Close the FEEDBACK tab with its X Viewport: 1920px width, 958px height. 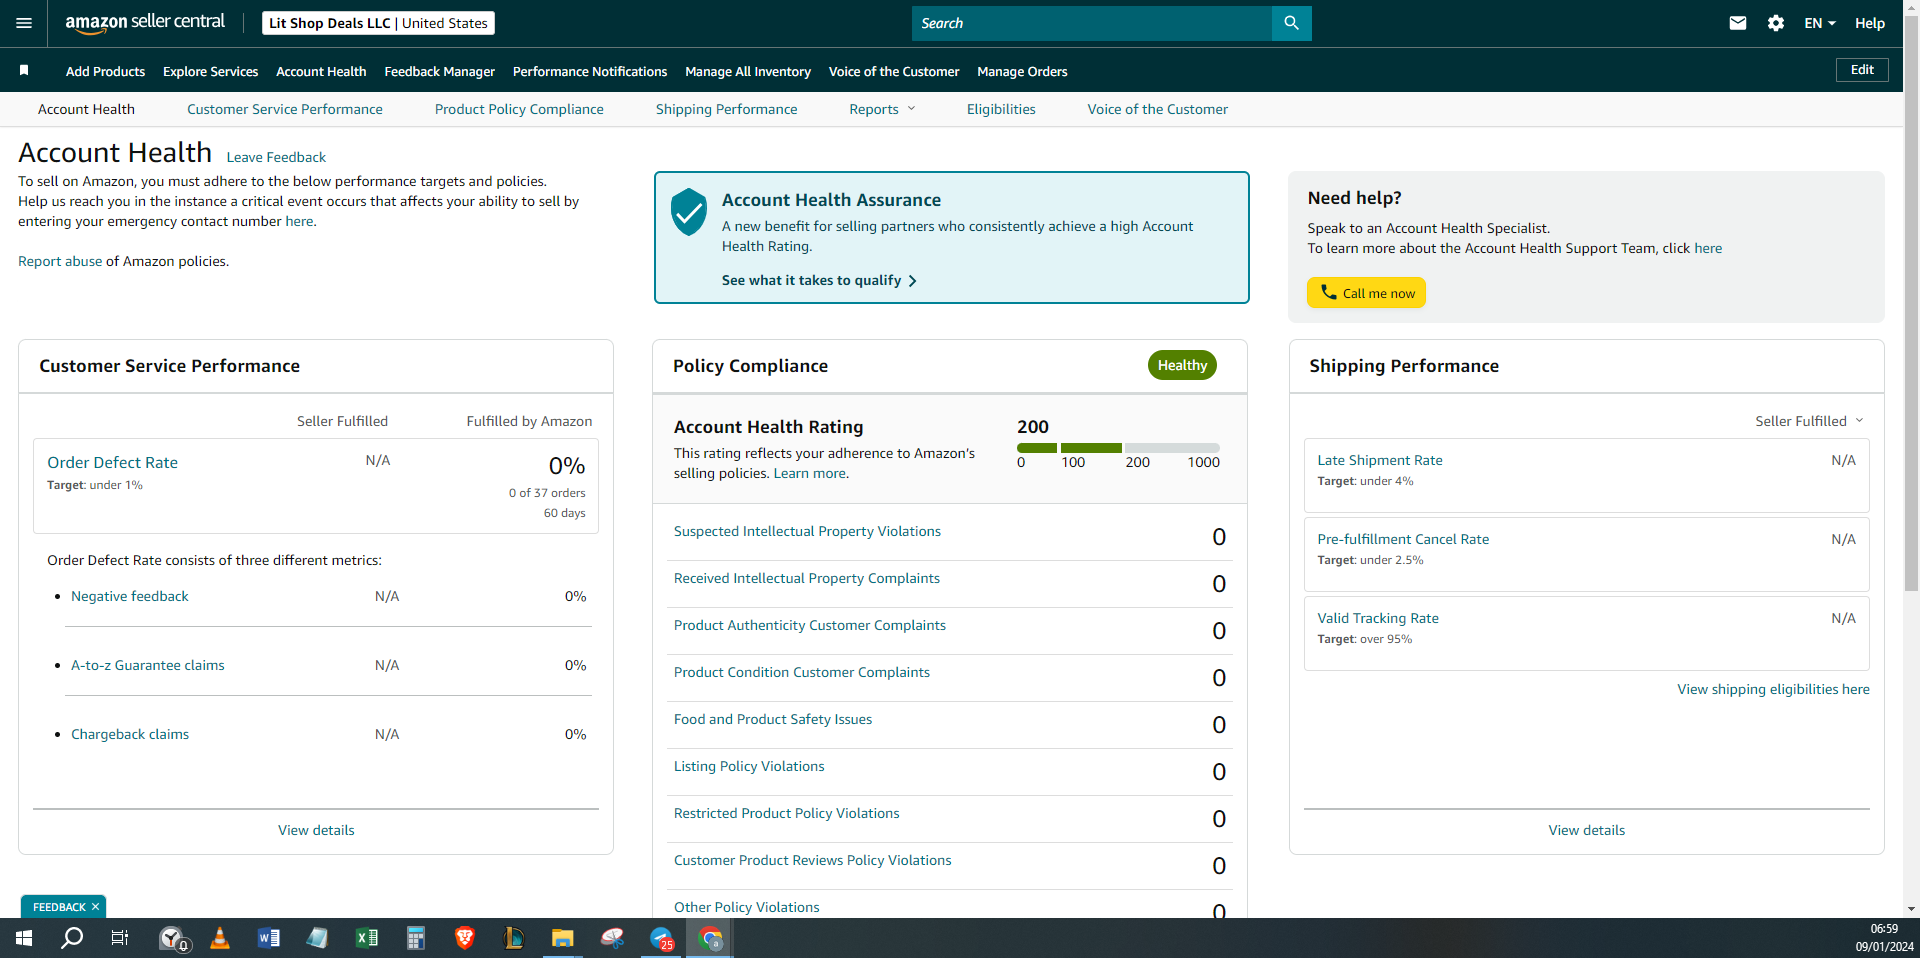coord(95,907)
